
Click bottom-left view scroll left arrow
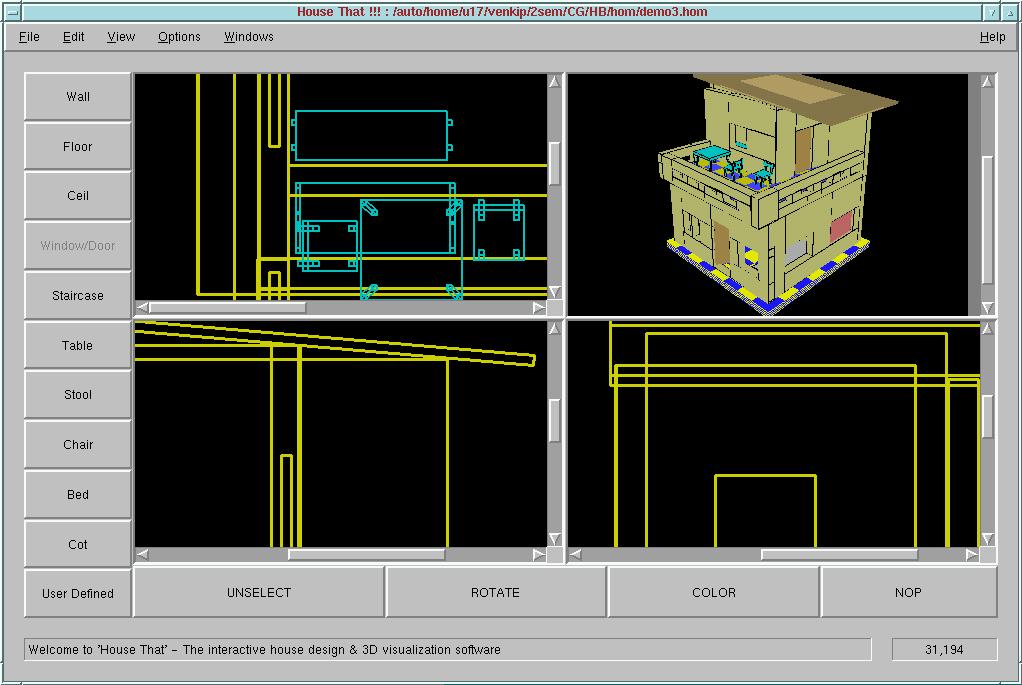click(x=142, y=554)
